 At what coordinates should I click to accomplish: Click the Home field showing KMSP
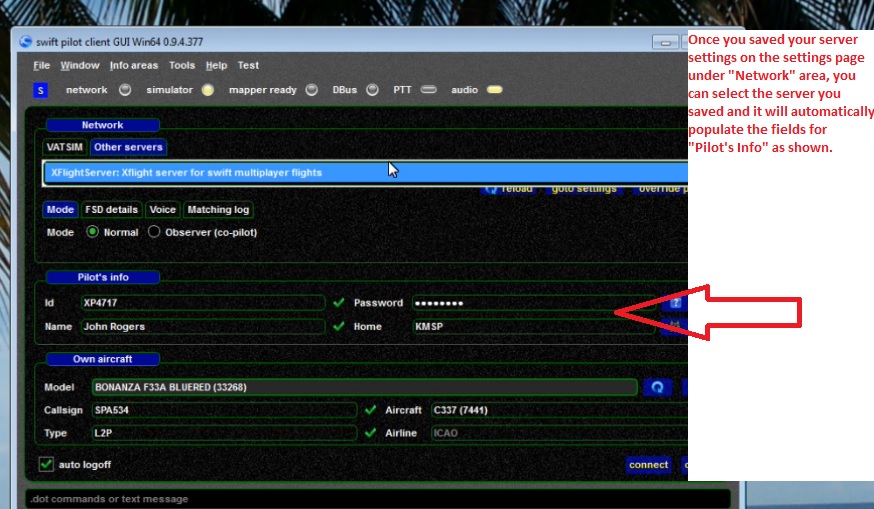coord(533,326)
